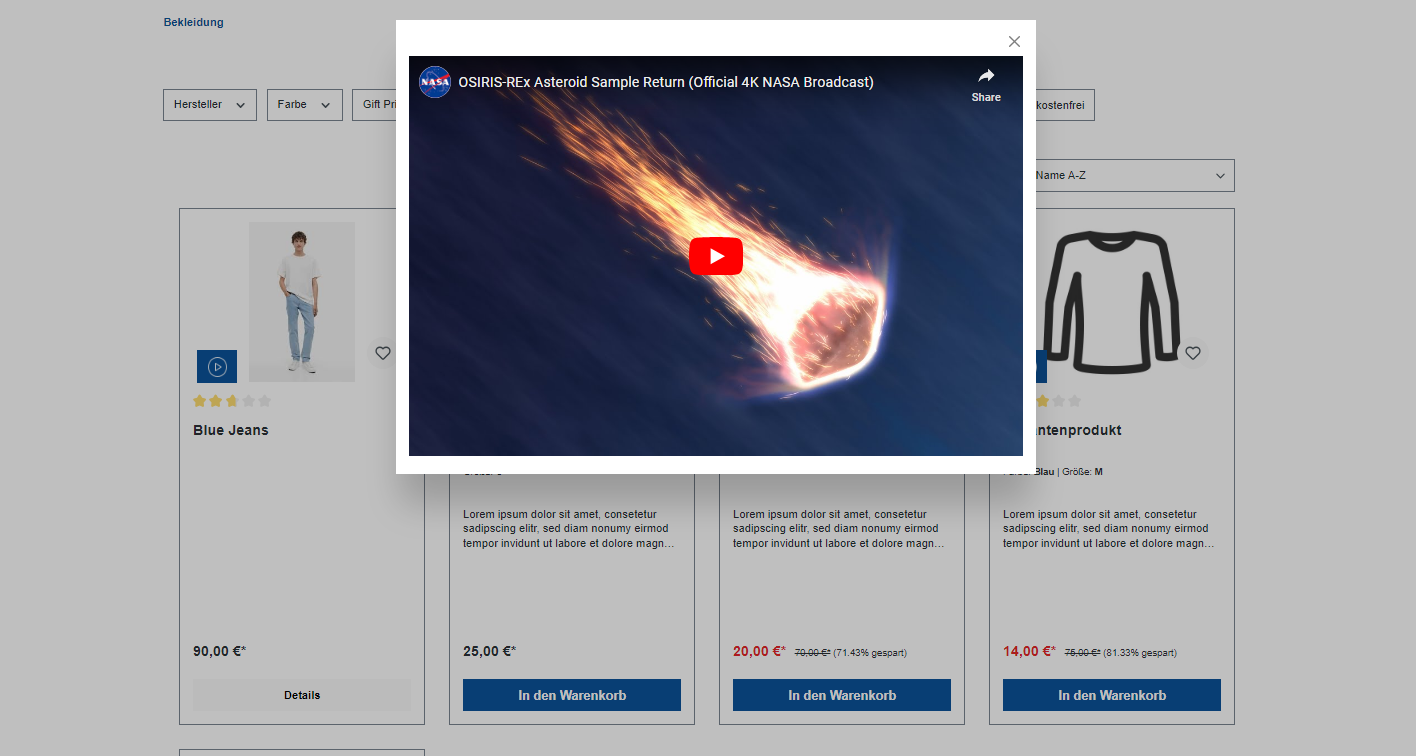
Task: Click the 90,00 €* price text
Action: coord(220,651)
